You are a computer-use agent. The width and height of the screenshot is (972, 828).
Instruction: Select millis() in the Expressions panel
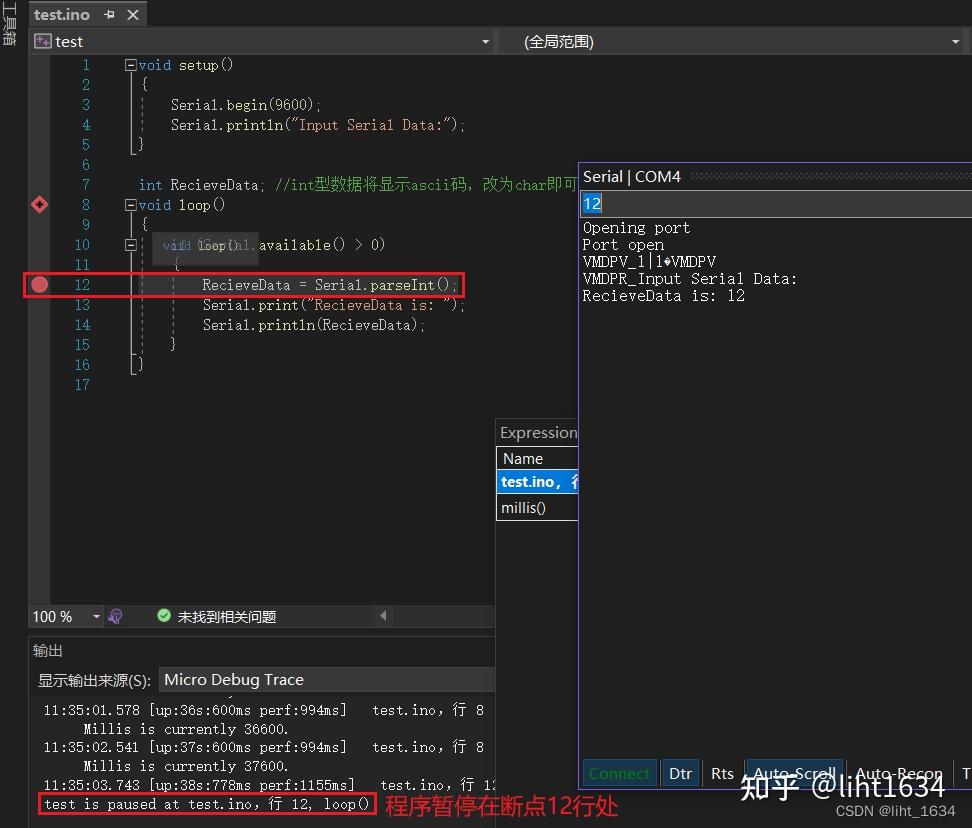click(523, 507)
